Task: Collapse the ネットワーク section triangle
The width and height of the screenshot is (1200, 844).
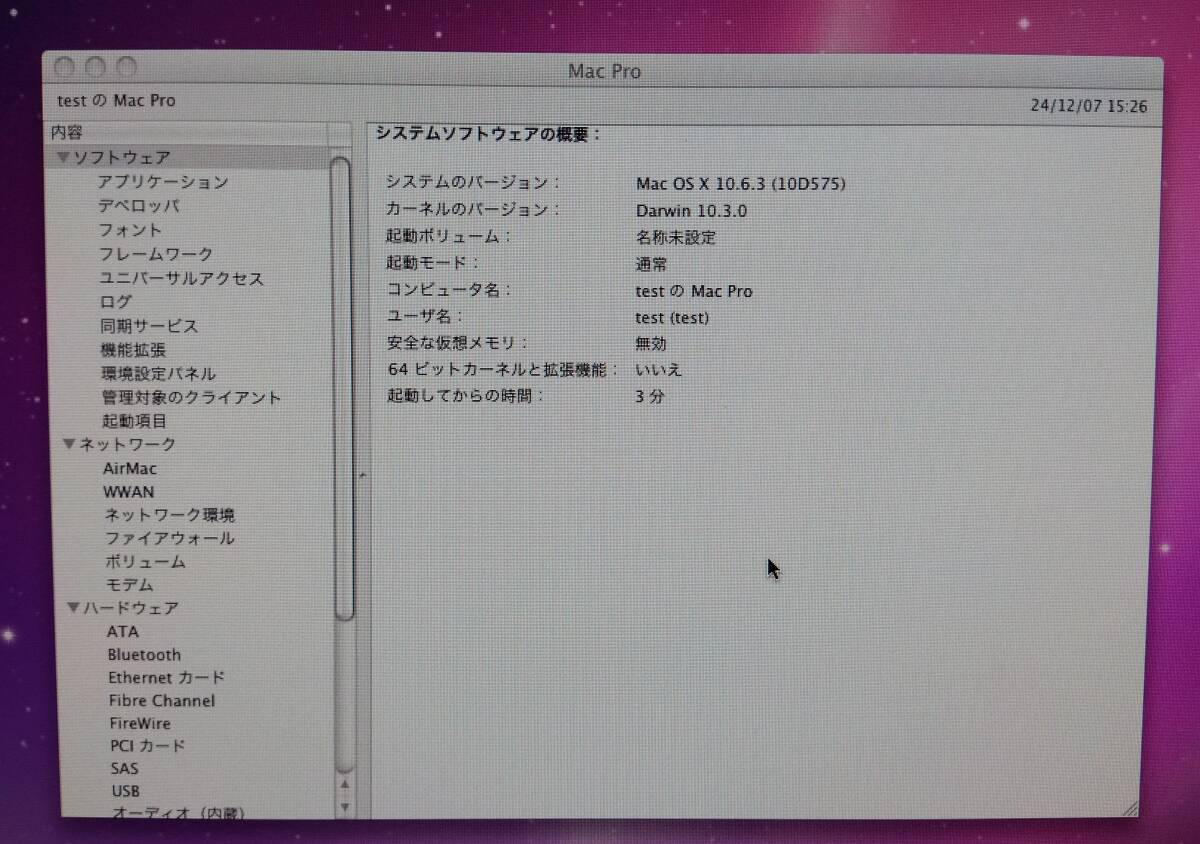Action: 68,443
